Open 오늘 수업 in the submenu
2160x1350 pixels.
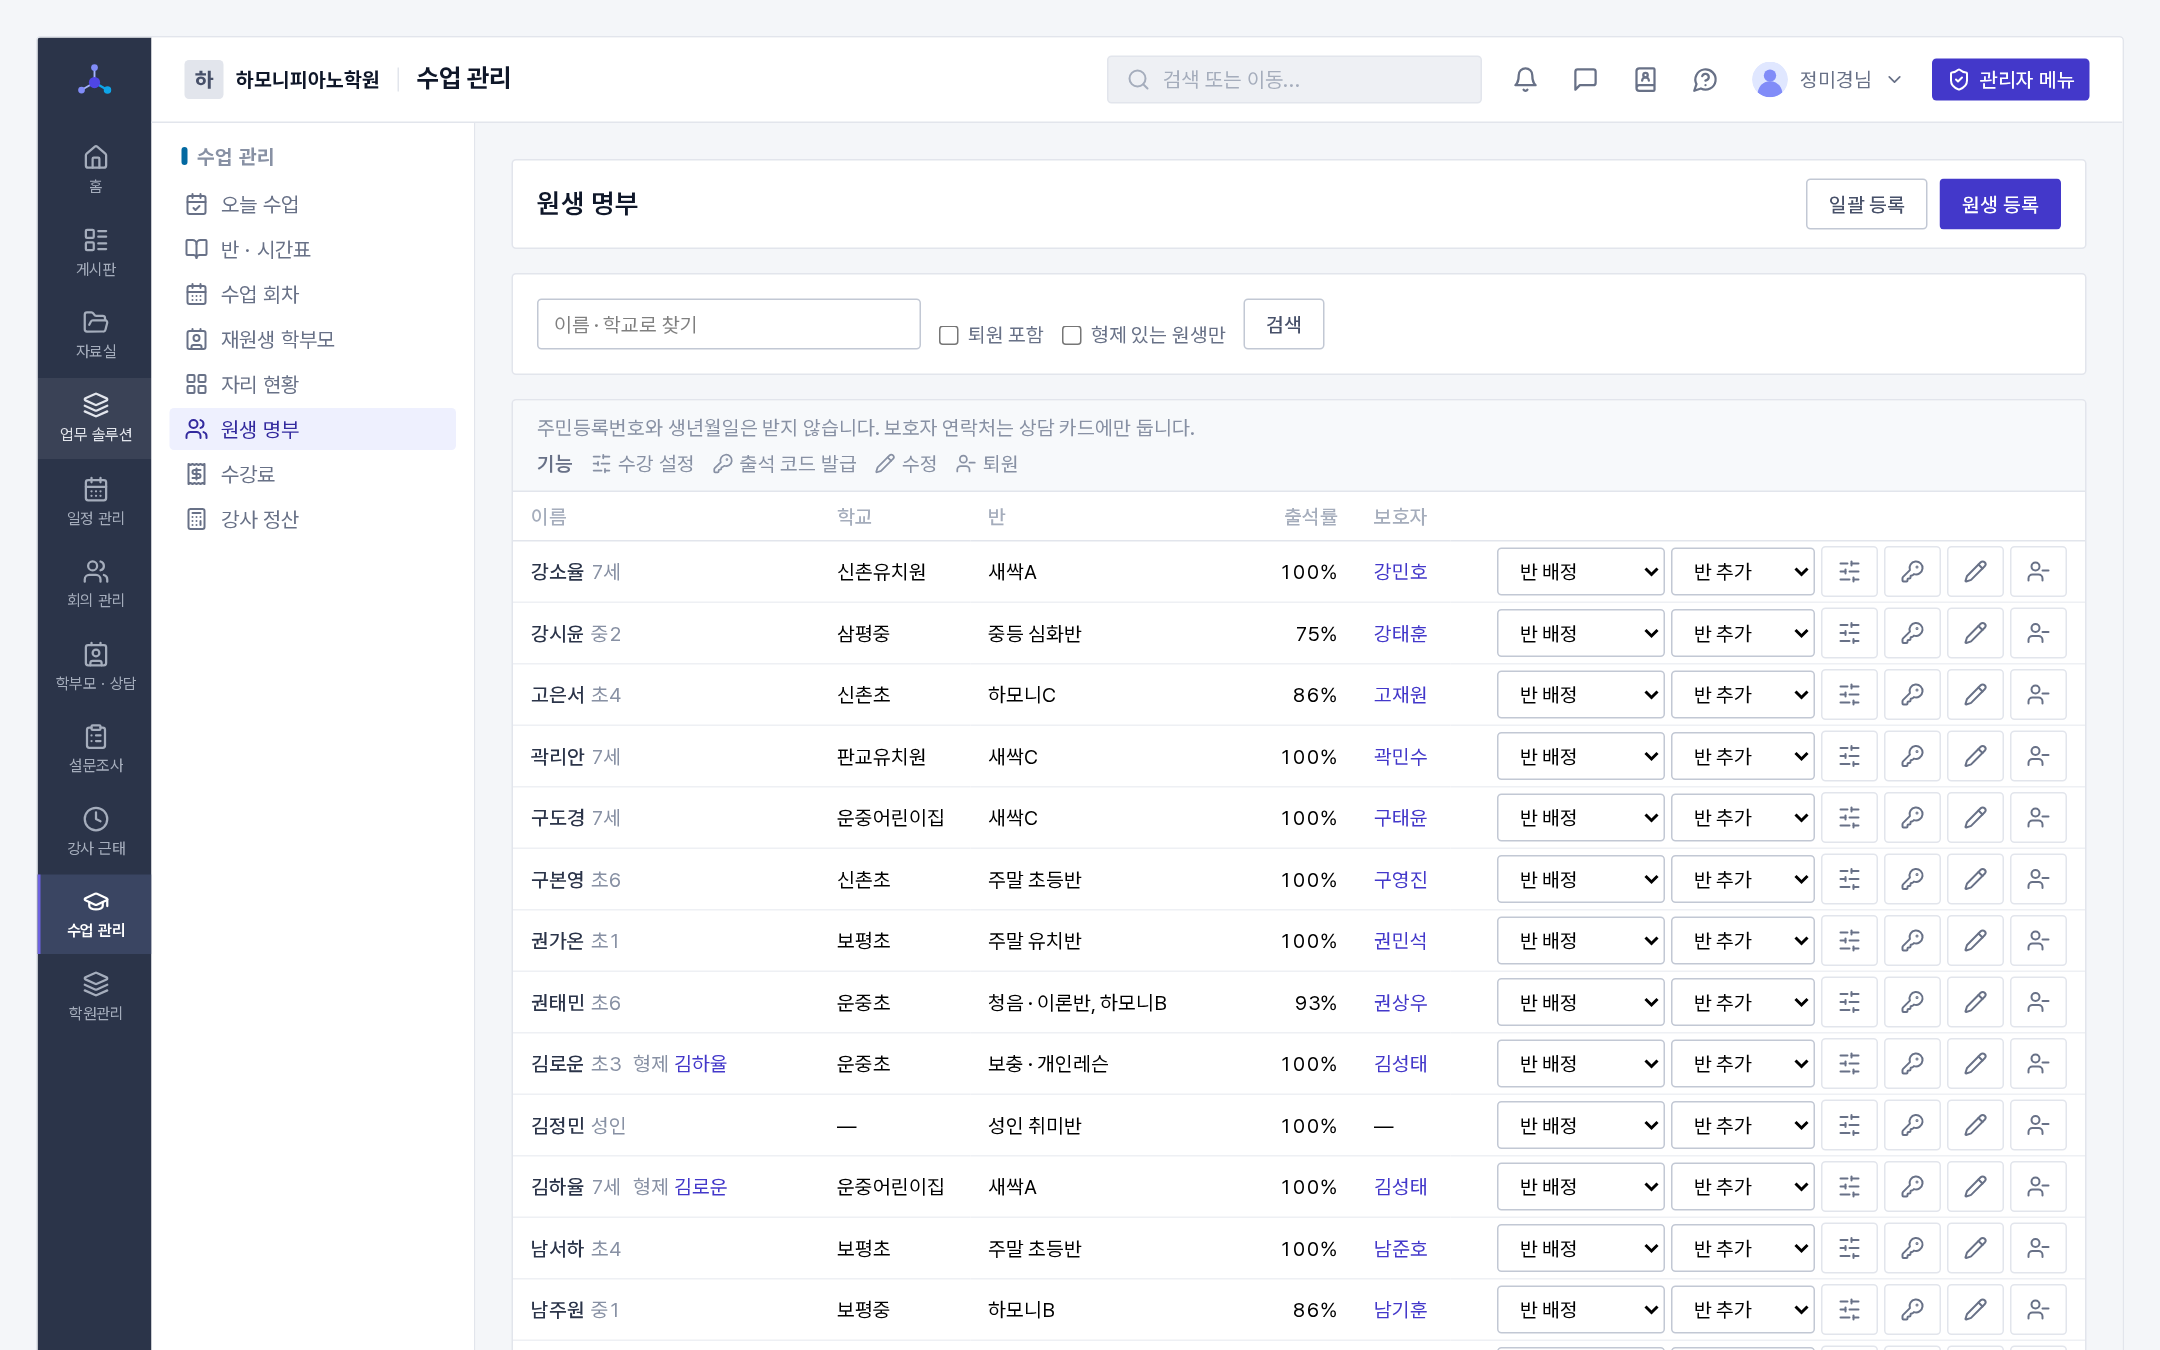pos(312,204)
